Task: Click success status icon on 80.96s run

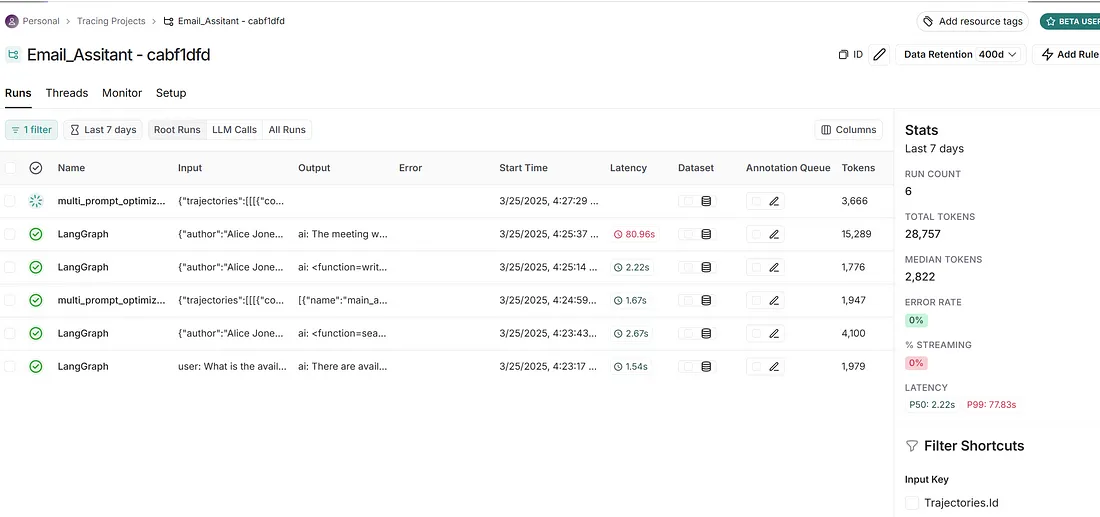Action: point(36,234)
